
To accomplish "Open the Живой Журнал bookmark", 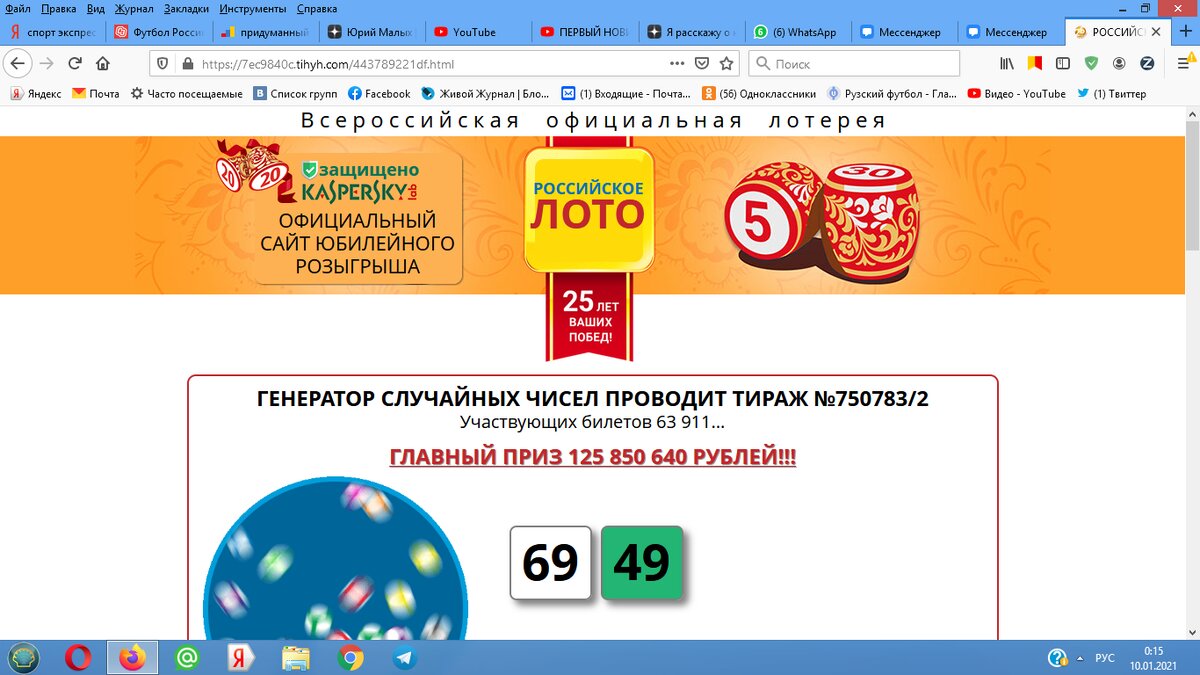I will pos(485,94).
